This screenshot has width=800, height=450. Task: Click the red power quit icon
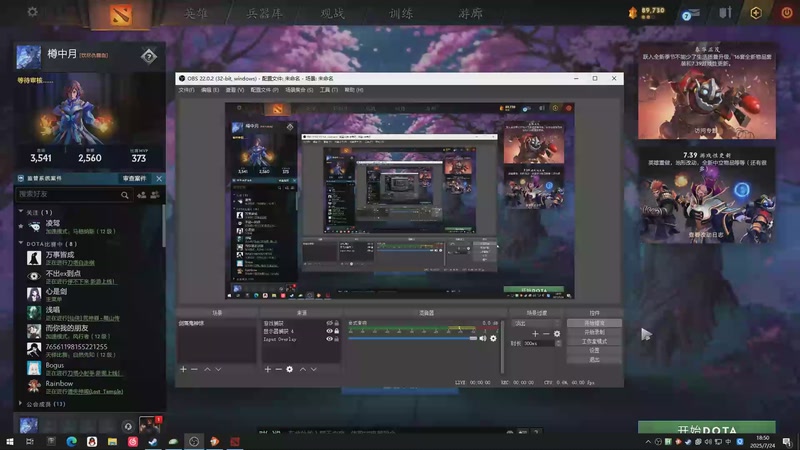click(787, 13)
